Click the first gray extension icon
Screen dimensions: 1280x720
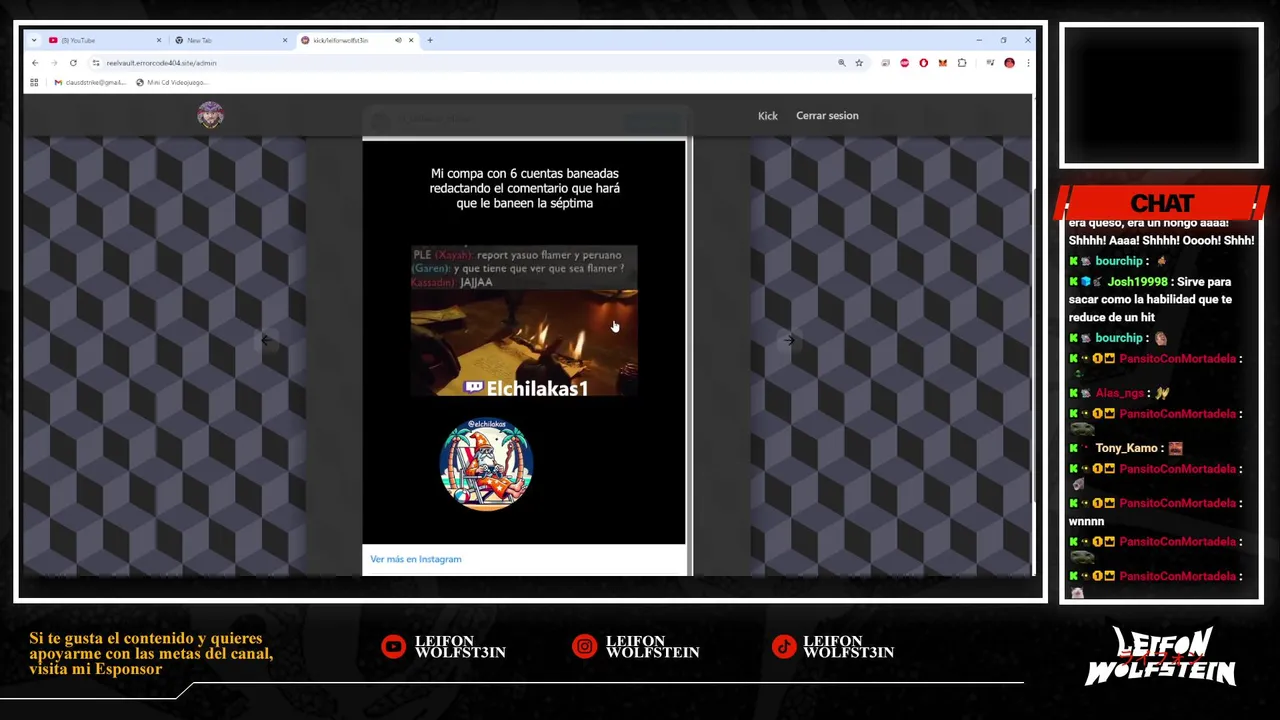pyautogui.click(x=886, y=63)
